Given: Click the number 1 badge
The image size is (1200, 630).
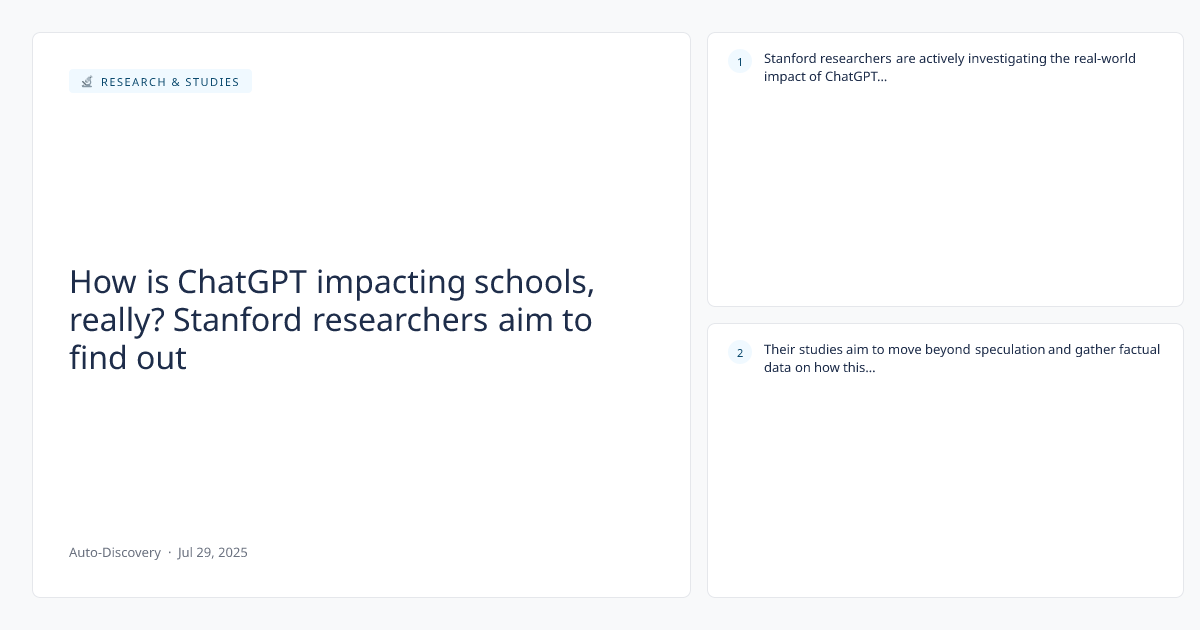Looking at the screenshot, I should point(740,63).
